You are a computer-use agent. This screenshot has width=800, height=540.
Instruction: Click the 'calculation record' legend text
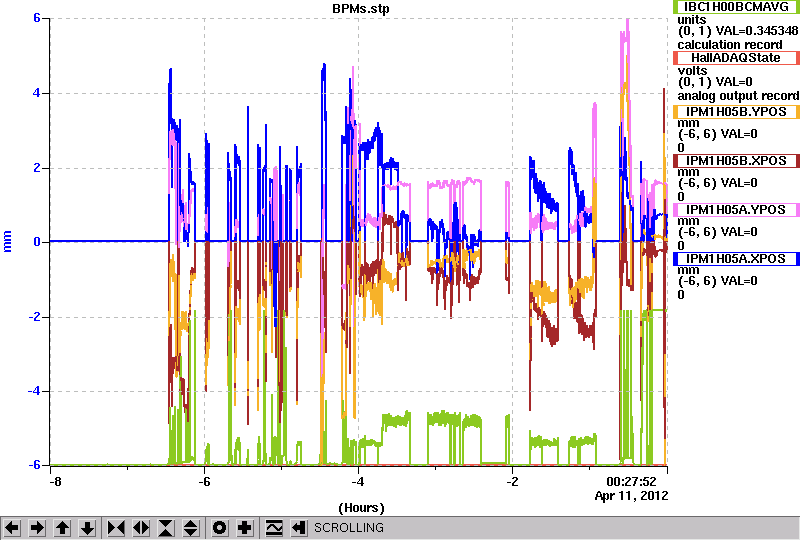pyautogui.click(x=730, y=45)
